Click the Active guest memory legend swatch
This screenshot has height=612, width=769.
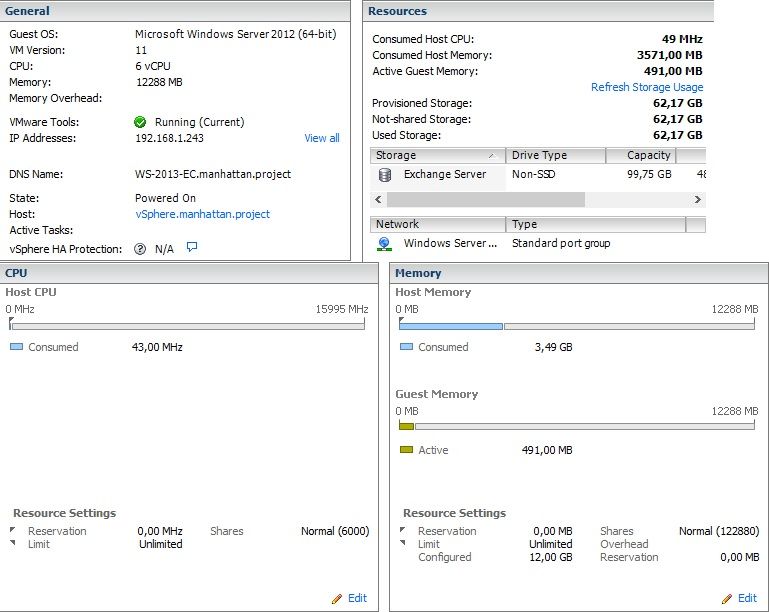point(406,450)
